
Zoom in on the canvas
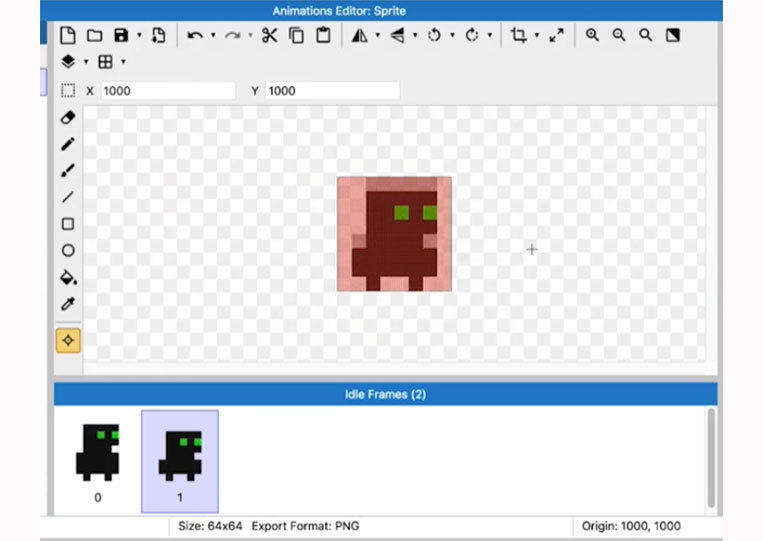click(592, 36)
